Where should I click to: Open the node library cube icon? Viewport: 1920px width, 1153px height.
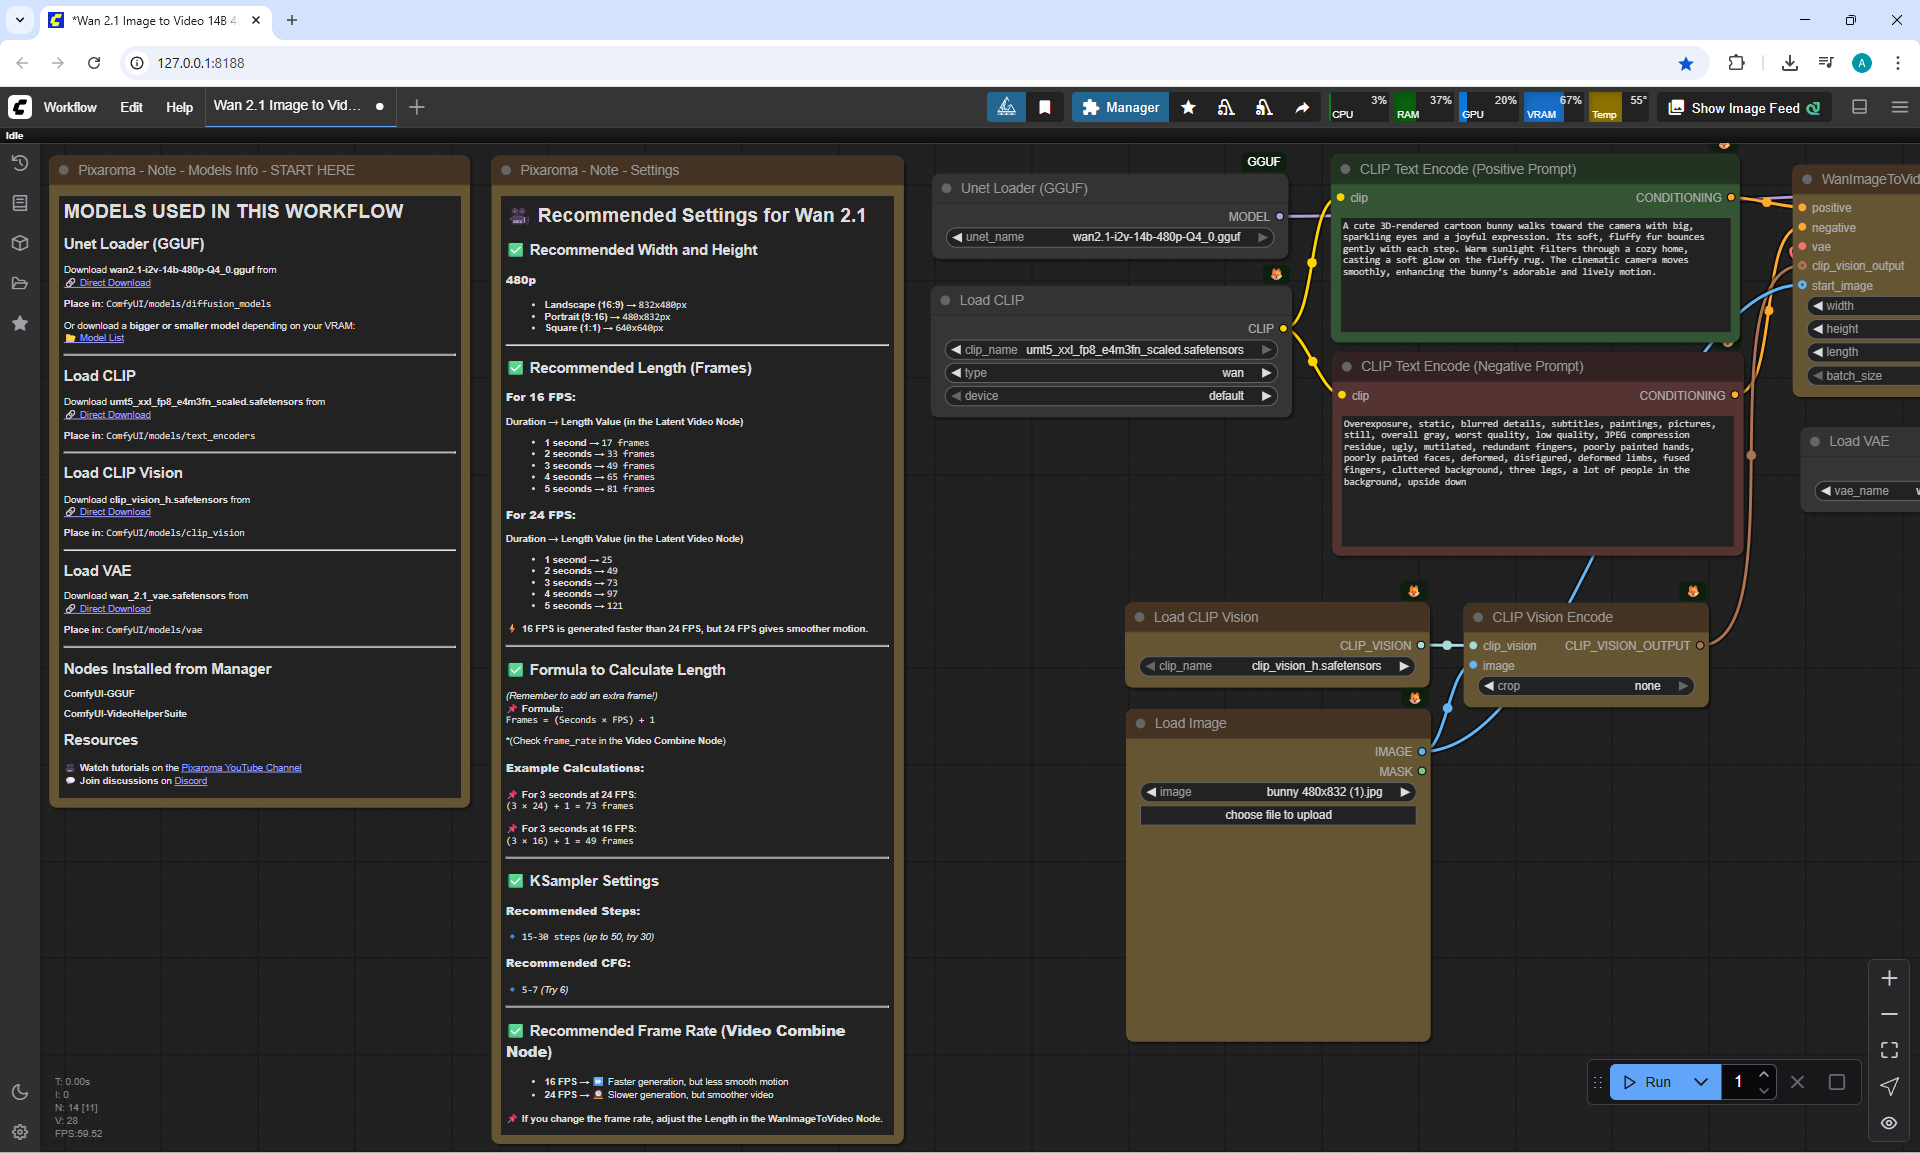coord(20,243)
